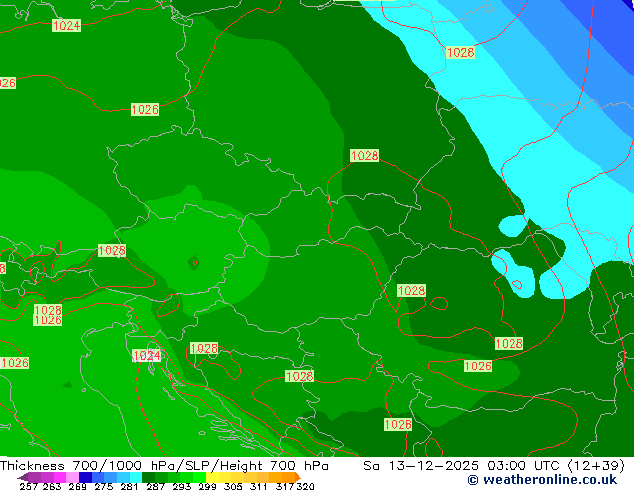
Task: Select the purple left-arrow end of the legend
Action: tap(23, 477)
